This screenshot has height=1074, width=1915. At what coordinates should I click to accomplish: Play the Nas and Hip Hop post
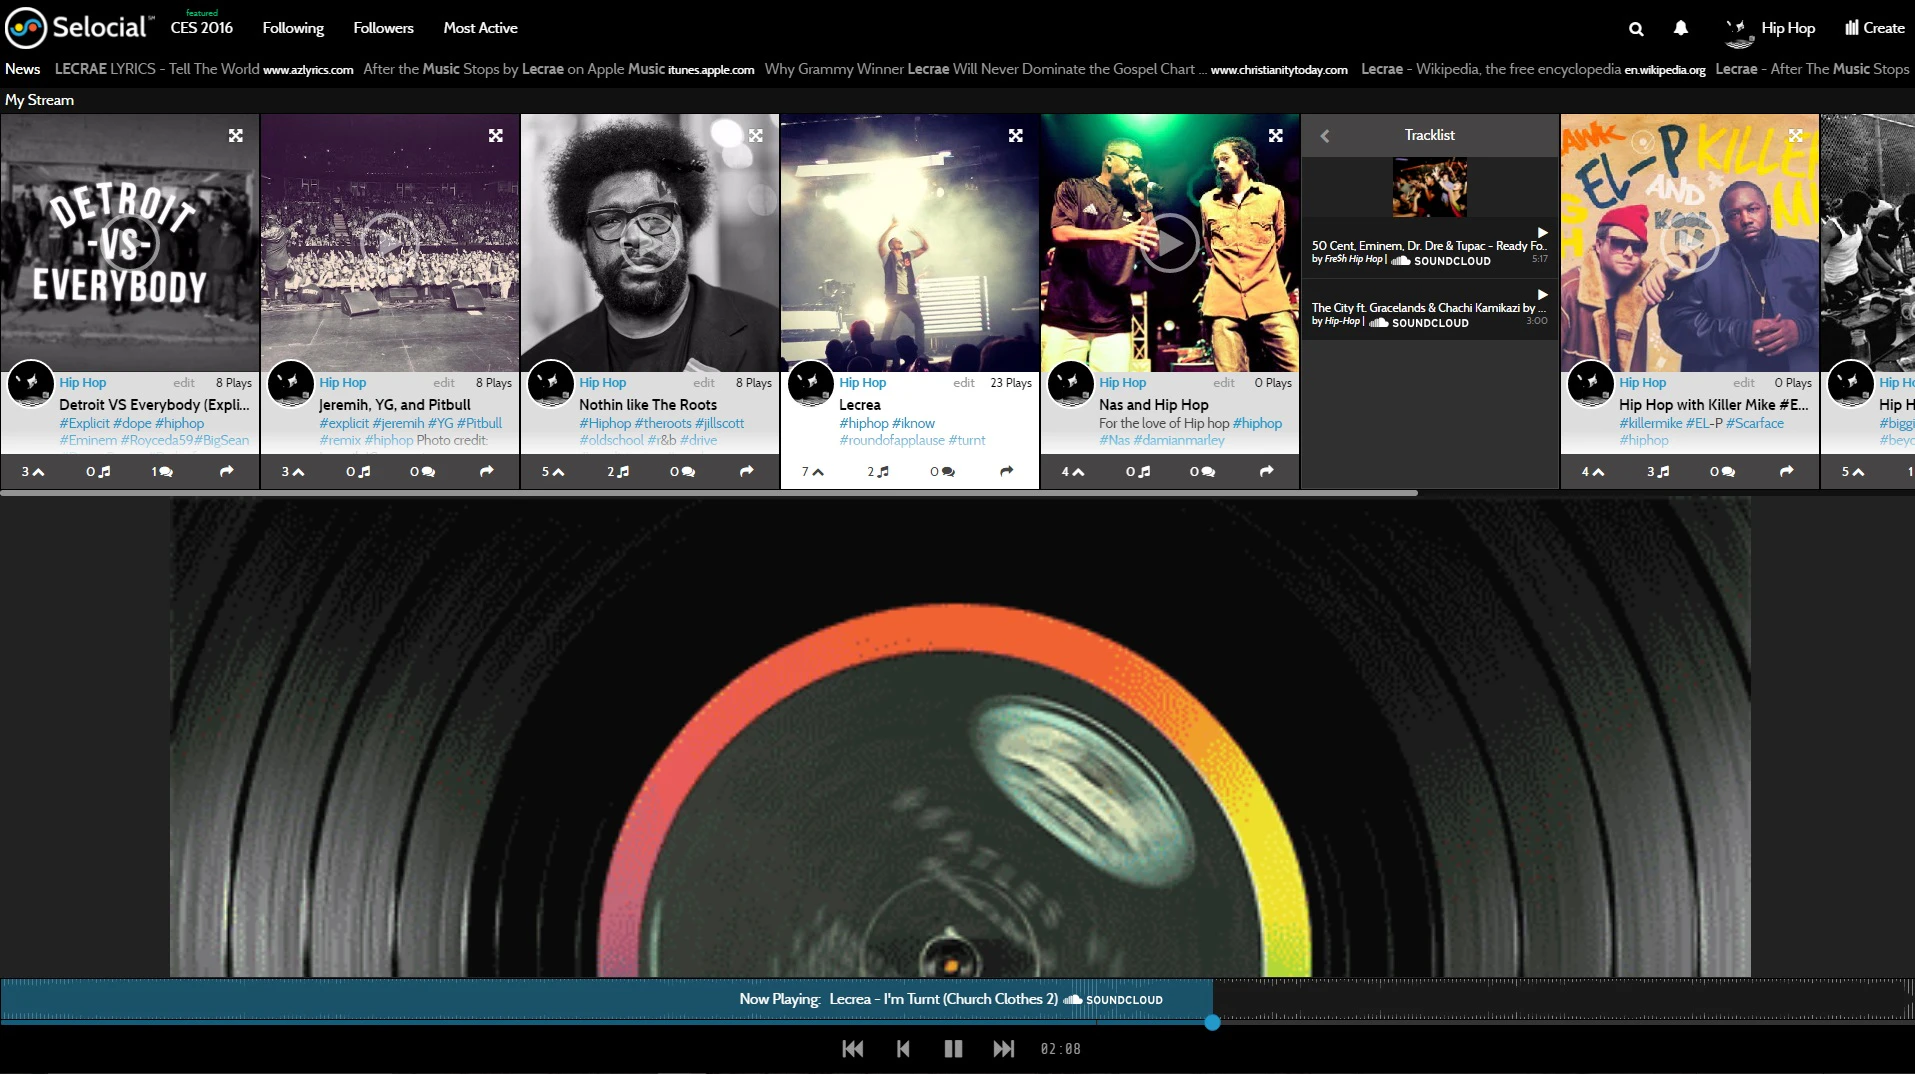click(x=1170, y=243)
